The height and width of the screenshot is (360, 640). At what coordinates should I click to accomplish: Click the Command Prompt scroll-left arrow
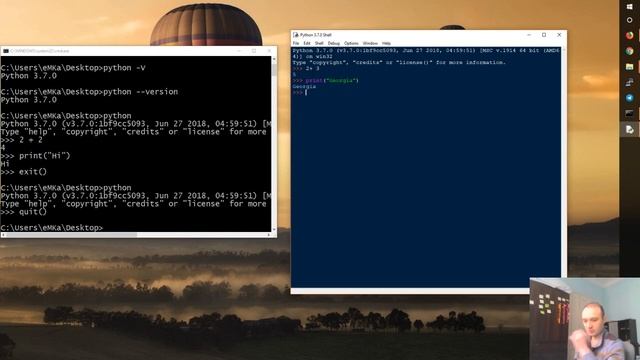coord(3,235)
